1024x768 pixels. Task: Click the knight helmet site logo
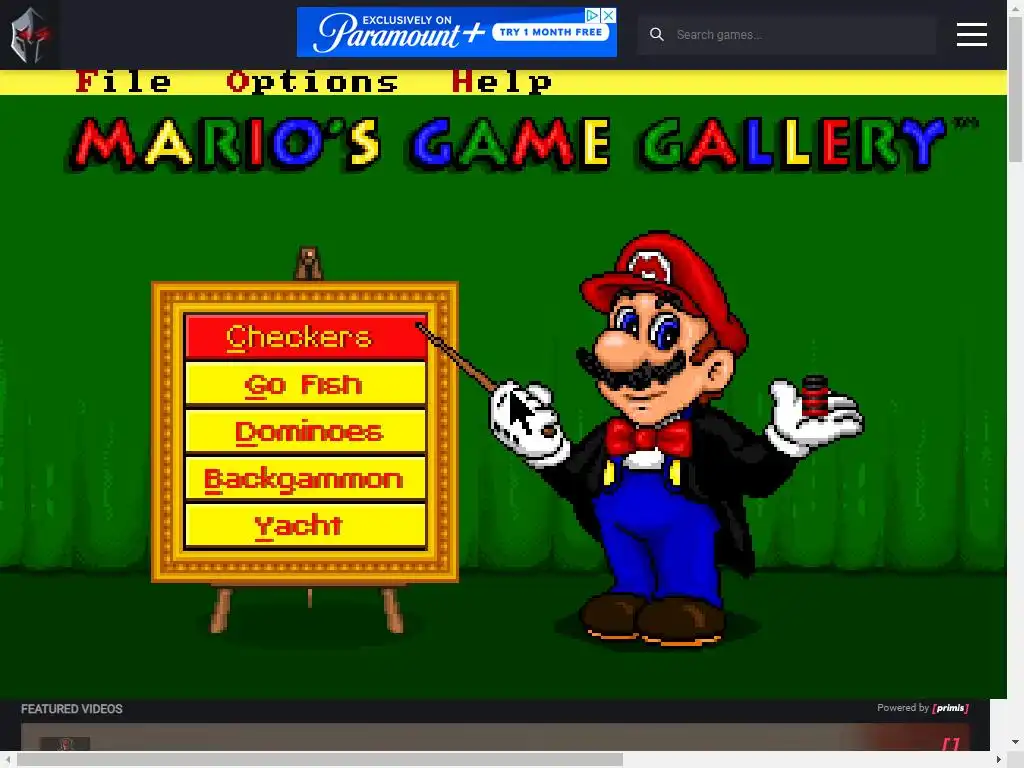[29, 35]
